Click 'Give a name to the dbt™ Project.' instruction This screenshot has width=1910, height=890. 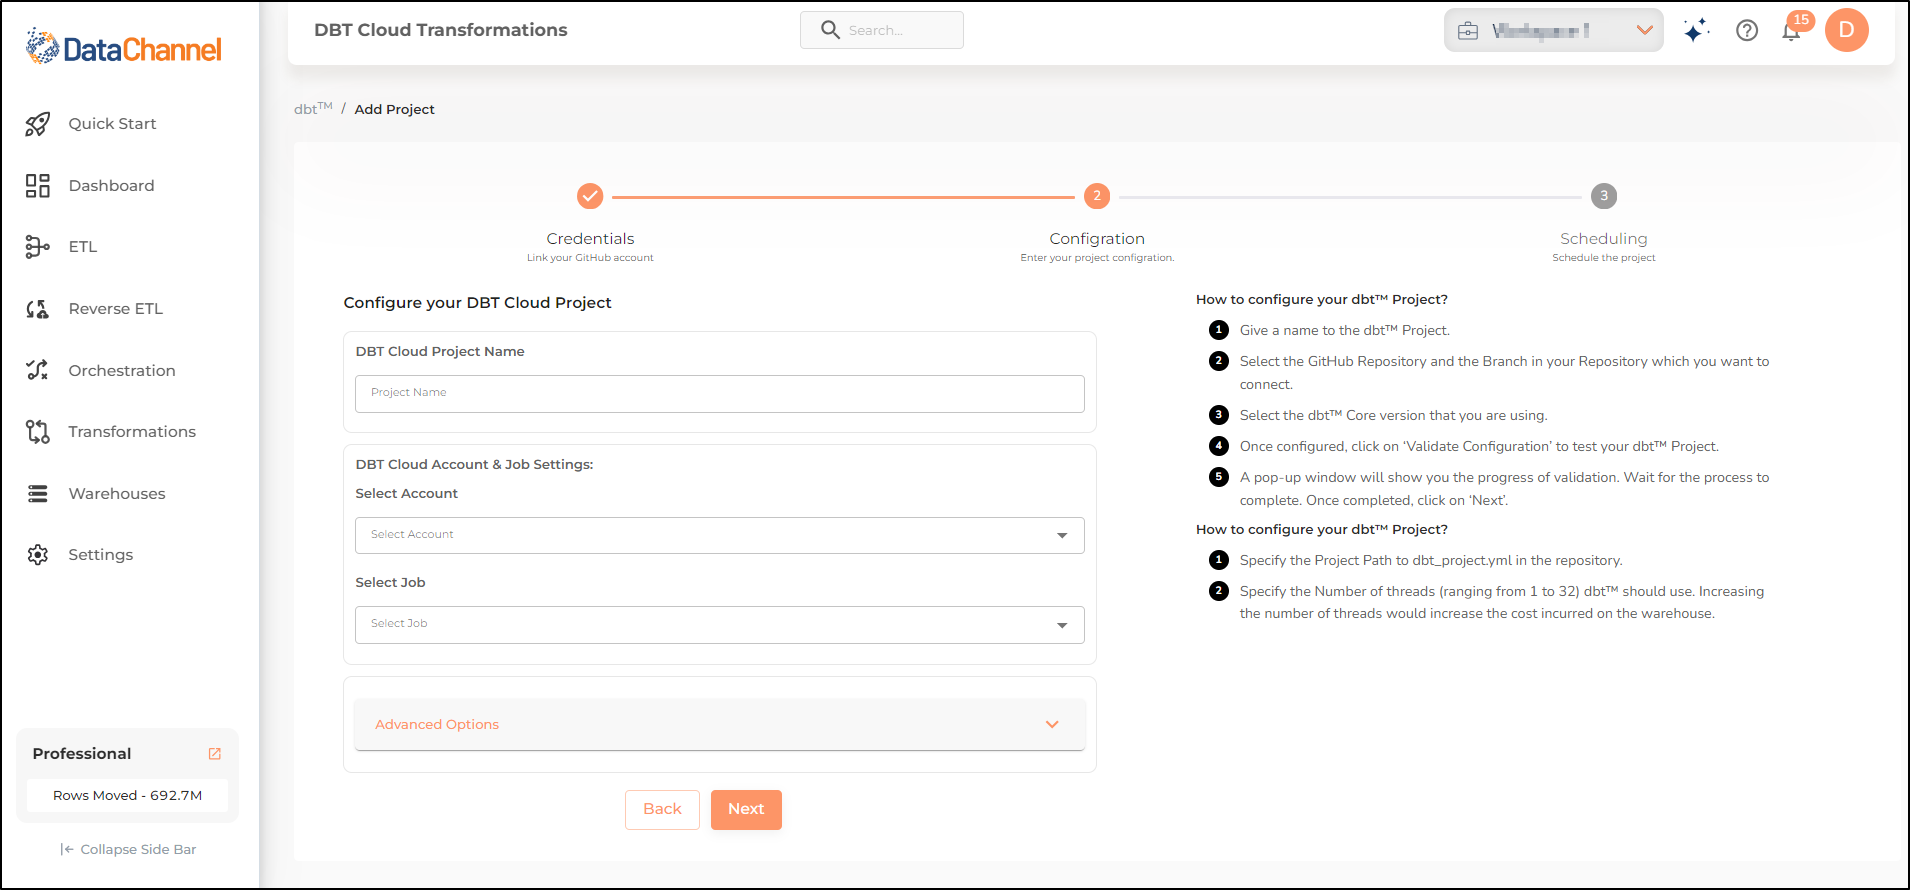tap(1345, 331)
